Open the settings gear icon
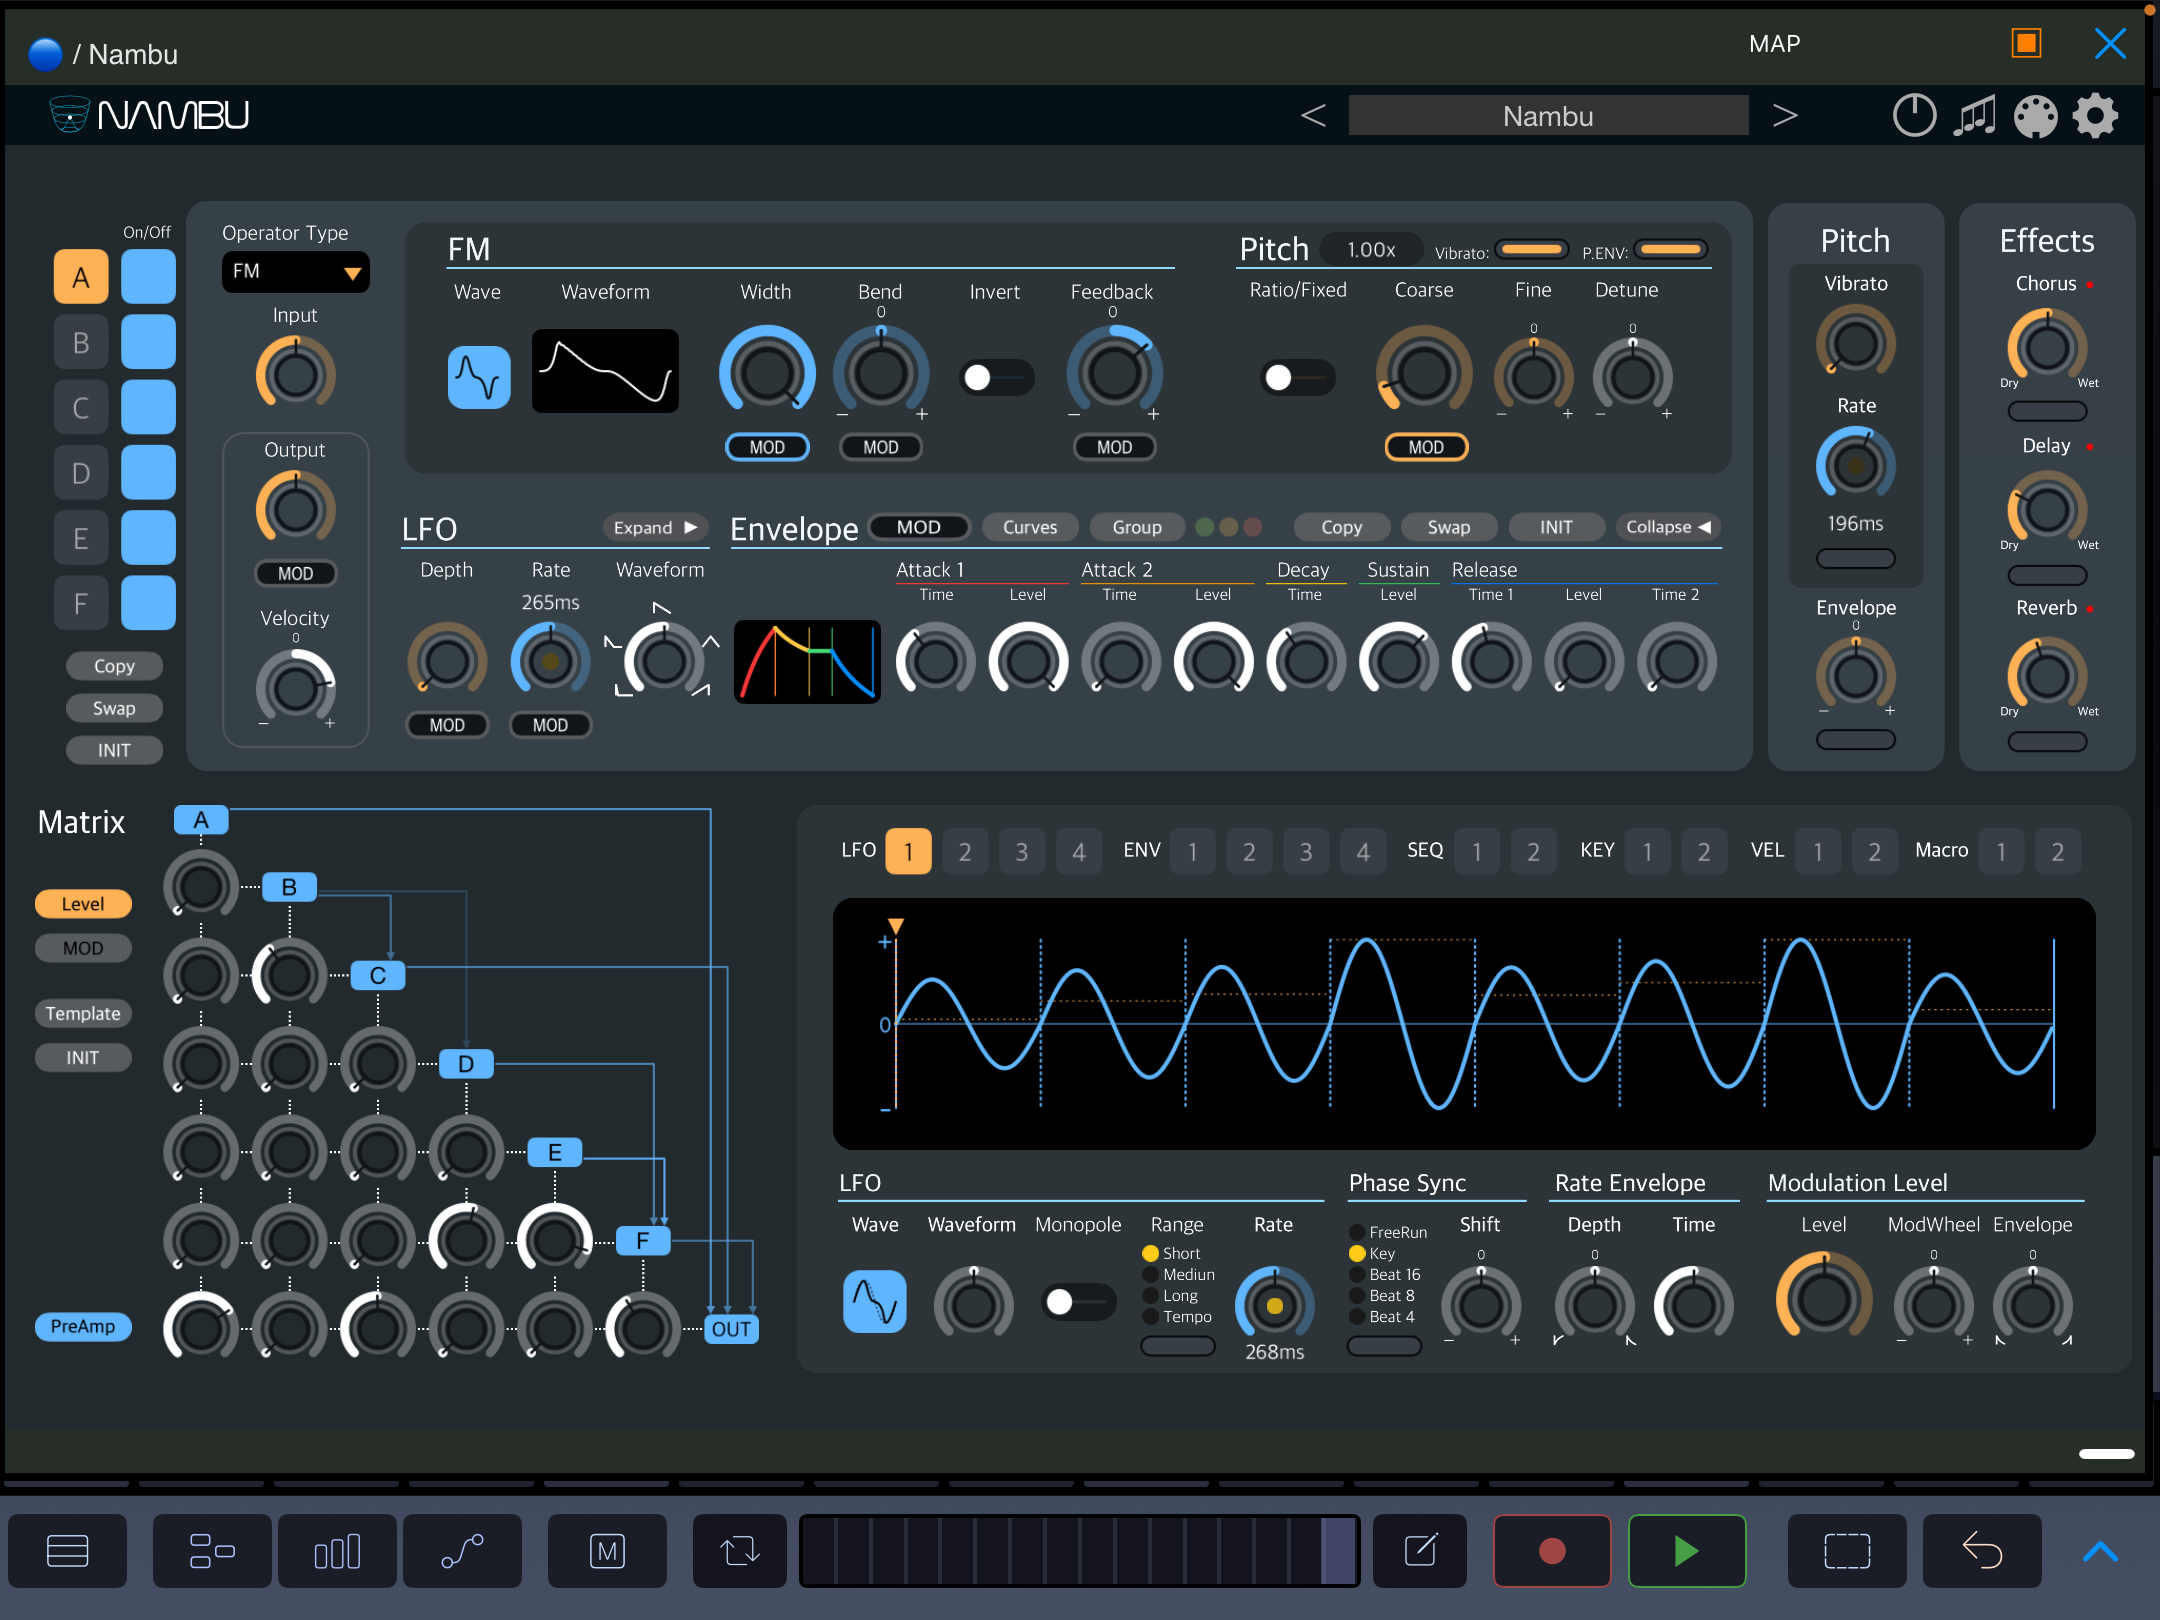 [x=2096, y=116]
